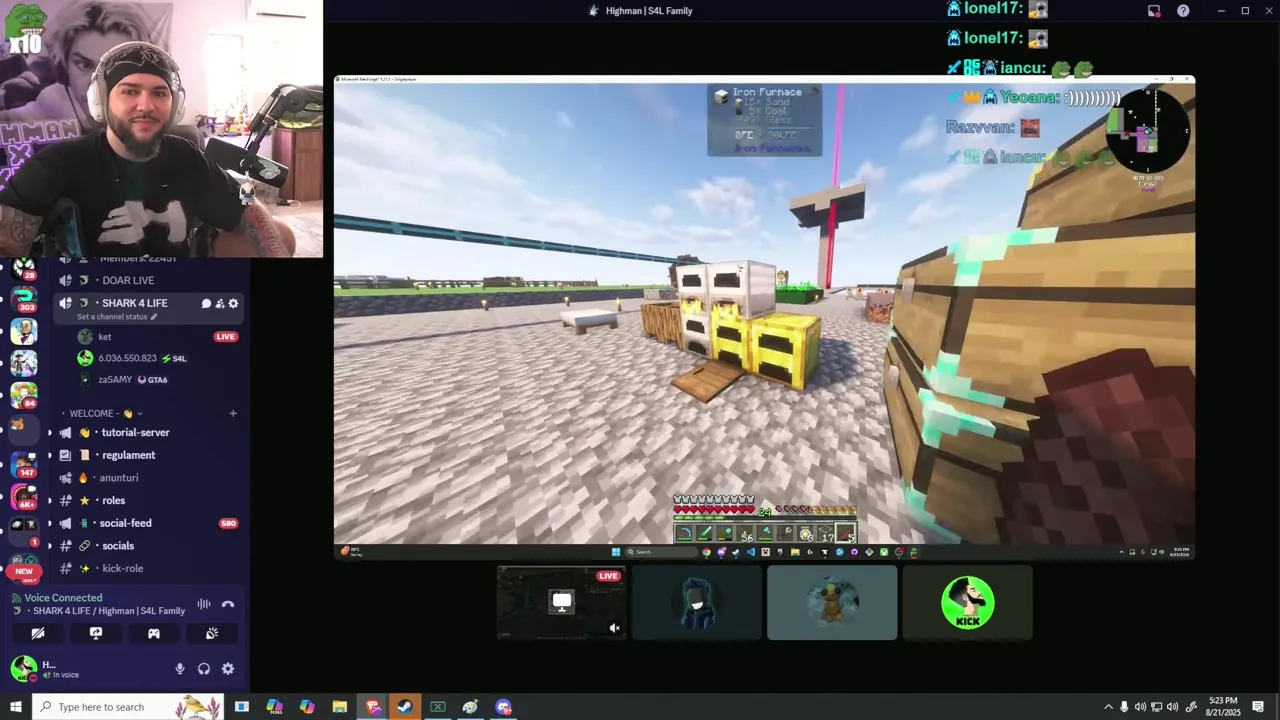The height and width of the screenshot is (720, 1280).
Task: Open SHARK 4 LIFE channel settings gear
Action: pos(233,304)
